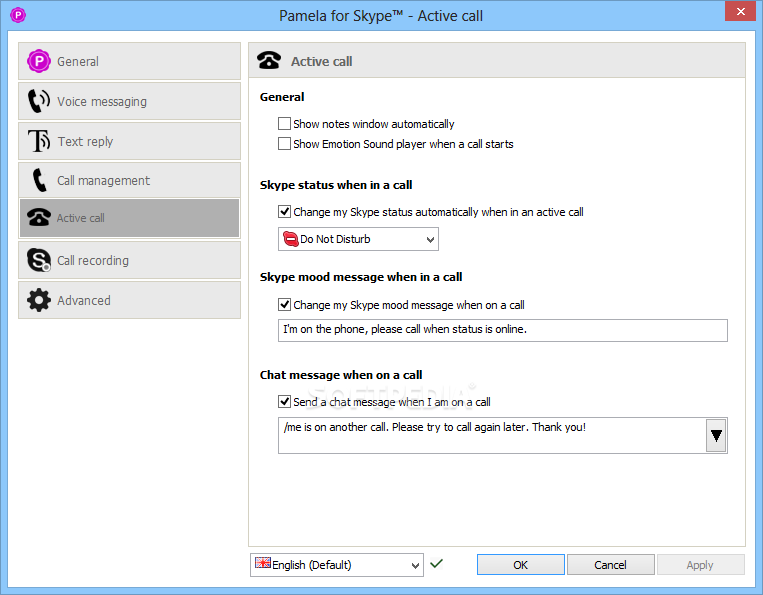Uncheck Change my Skype status automatically
The image size is (763, 595).
pos(285,212)
